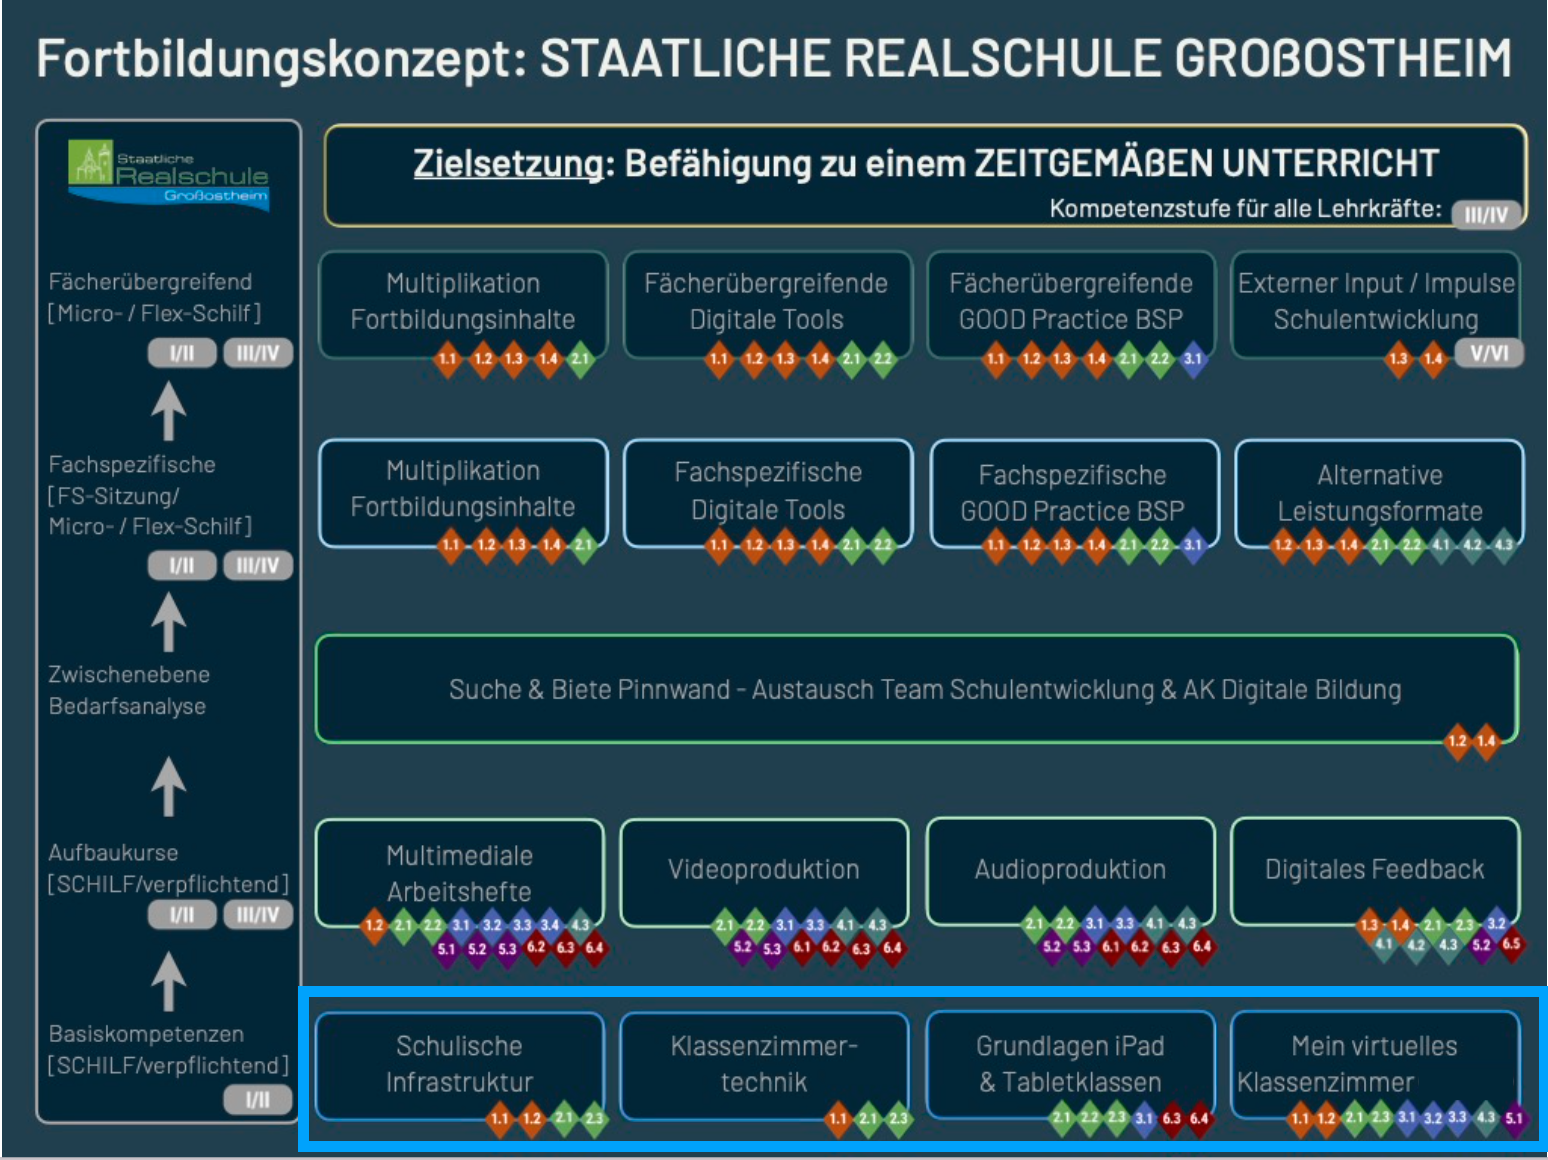Select the III/IV badge under Aufbaukurse

click(x=257, y=914)
